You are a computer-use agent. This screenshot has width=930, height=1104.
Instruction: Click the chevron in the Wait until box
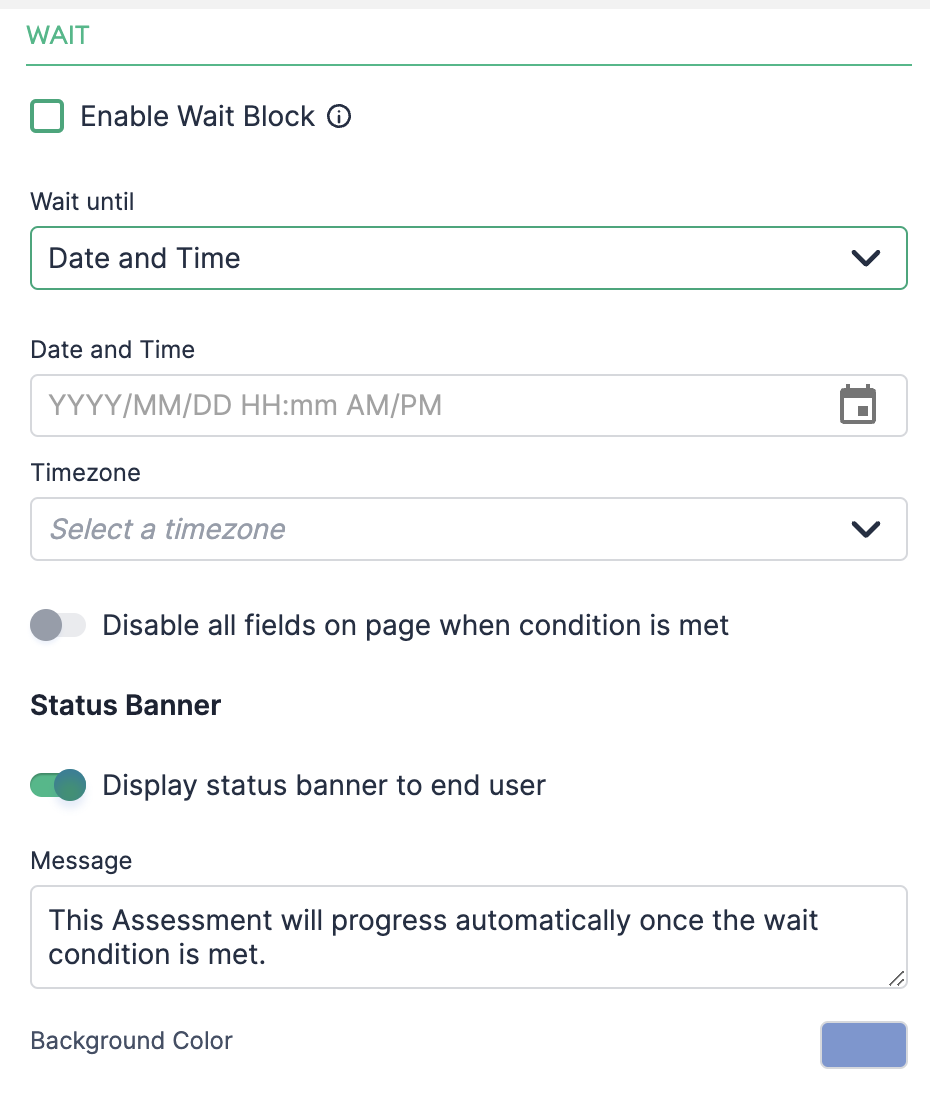pyautogui.click(x=865, y=258)
